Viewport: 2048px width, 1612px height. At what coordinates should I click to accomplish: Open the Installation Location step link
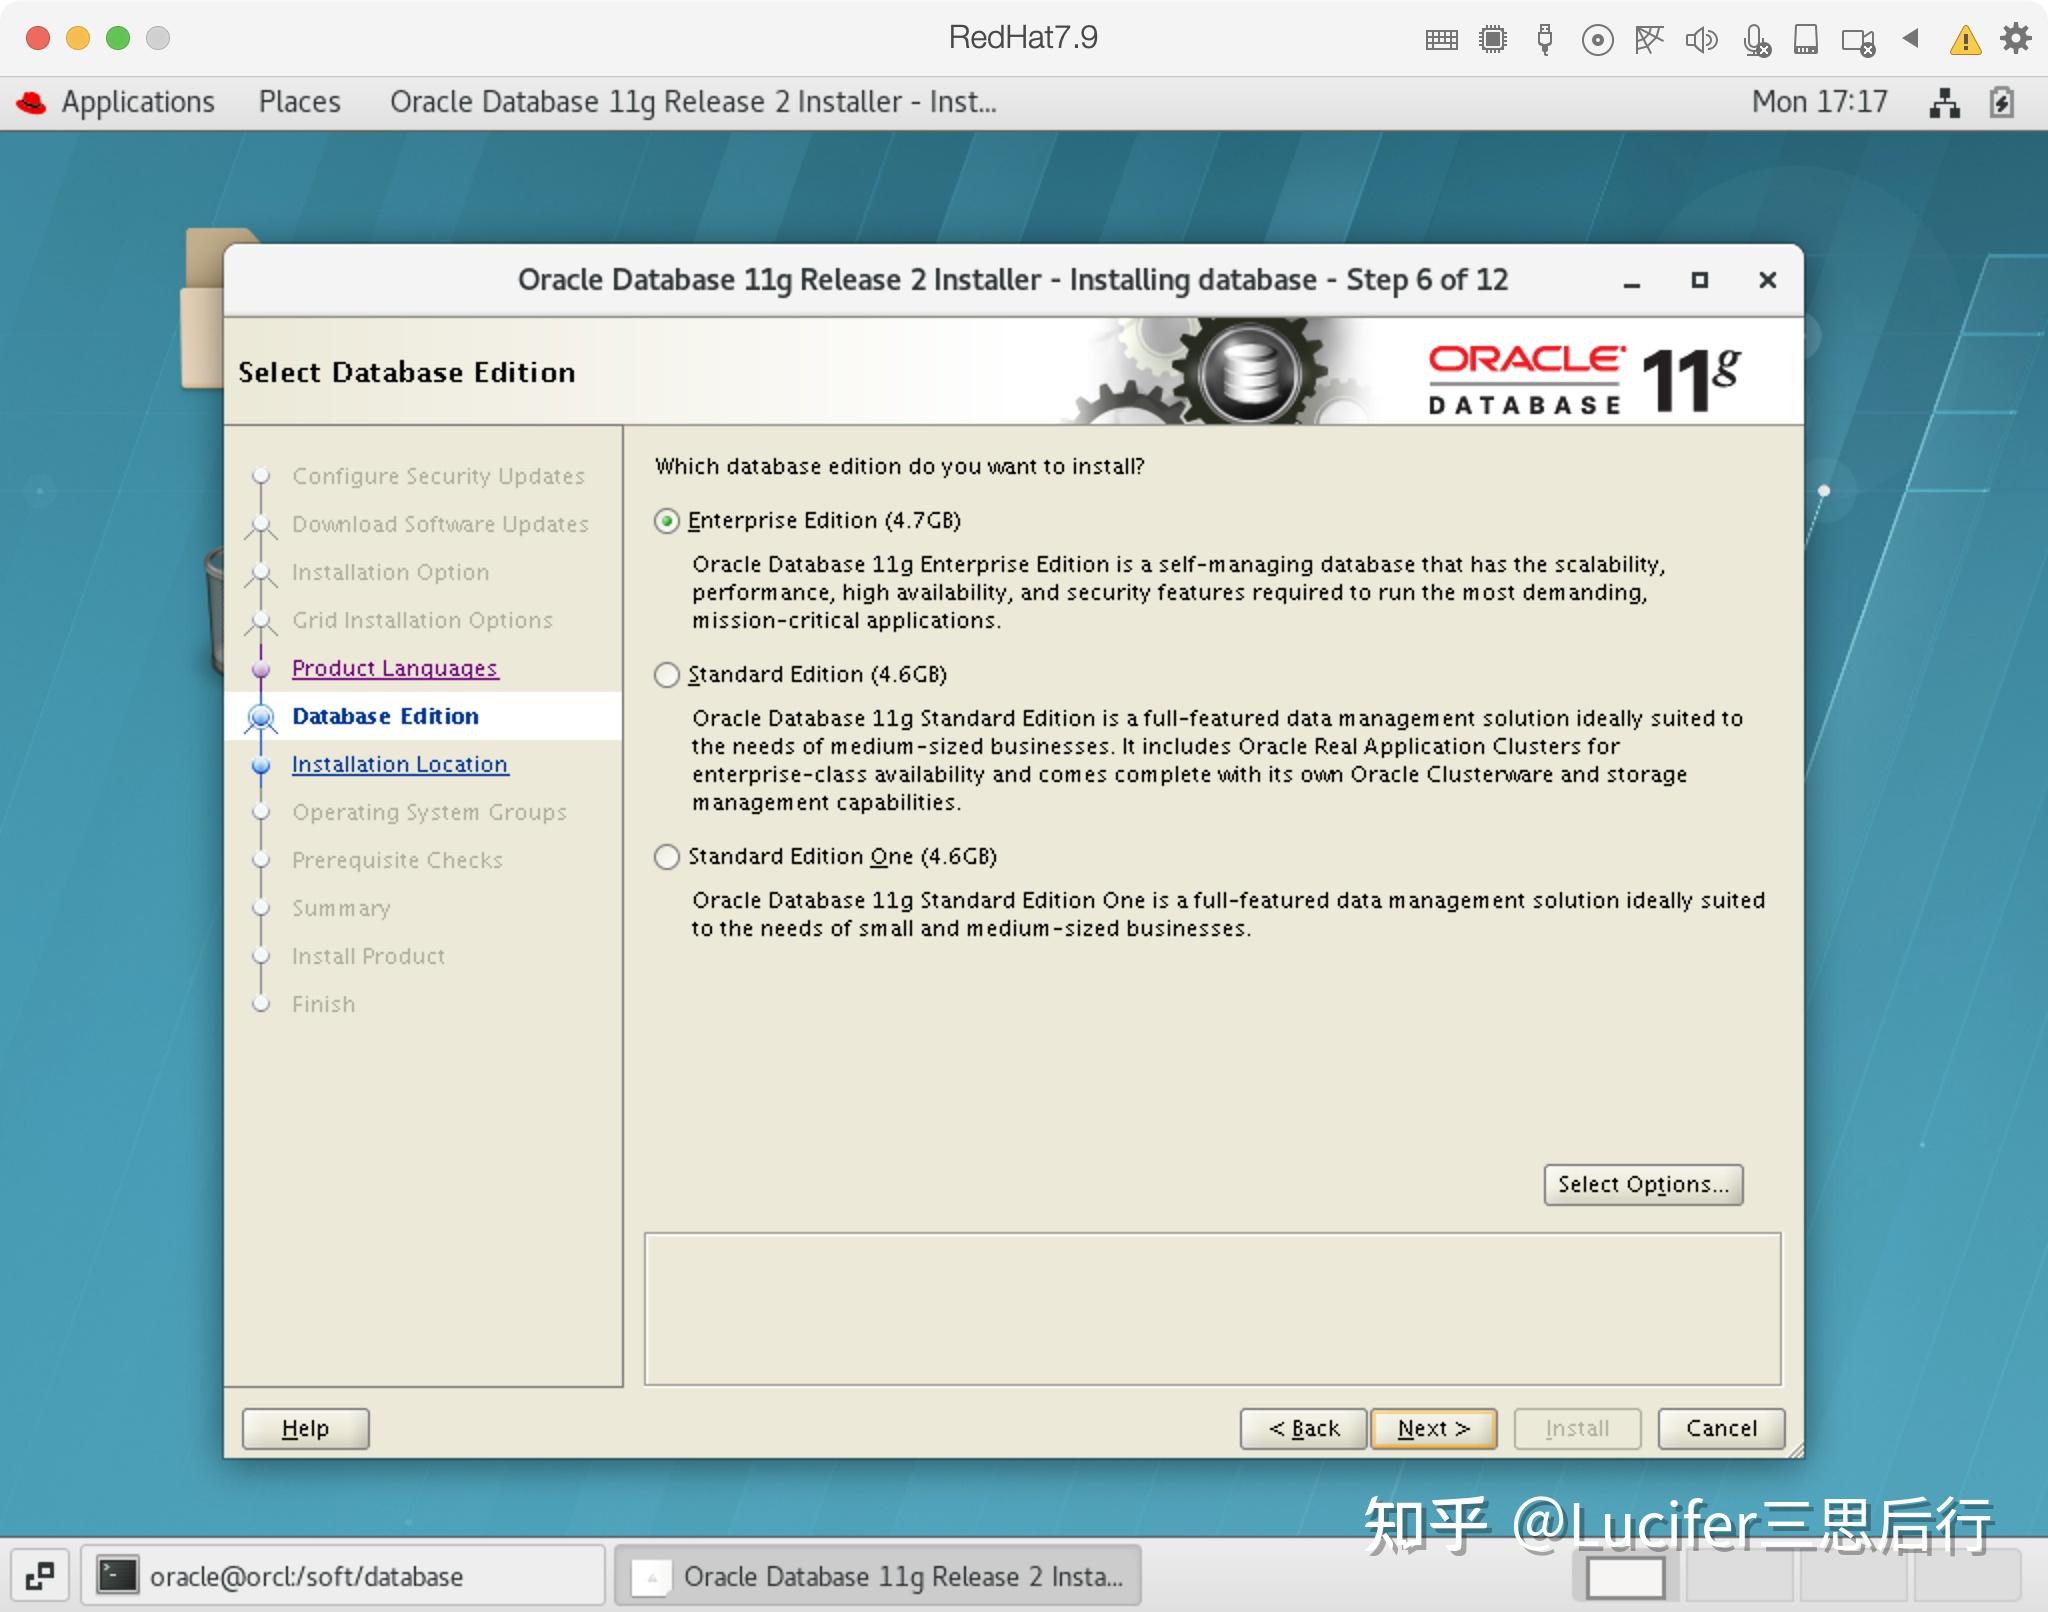398,764
